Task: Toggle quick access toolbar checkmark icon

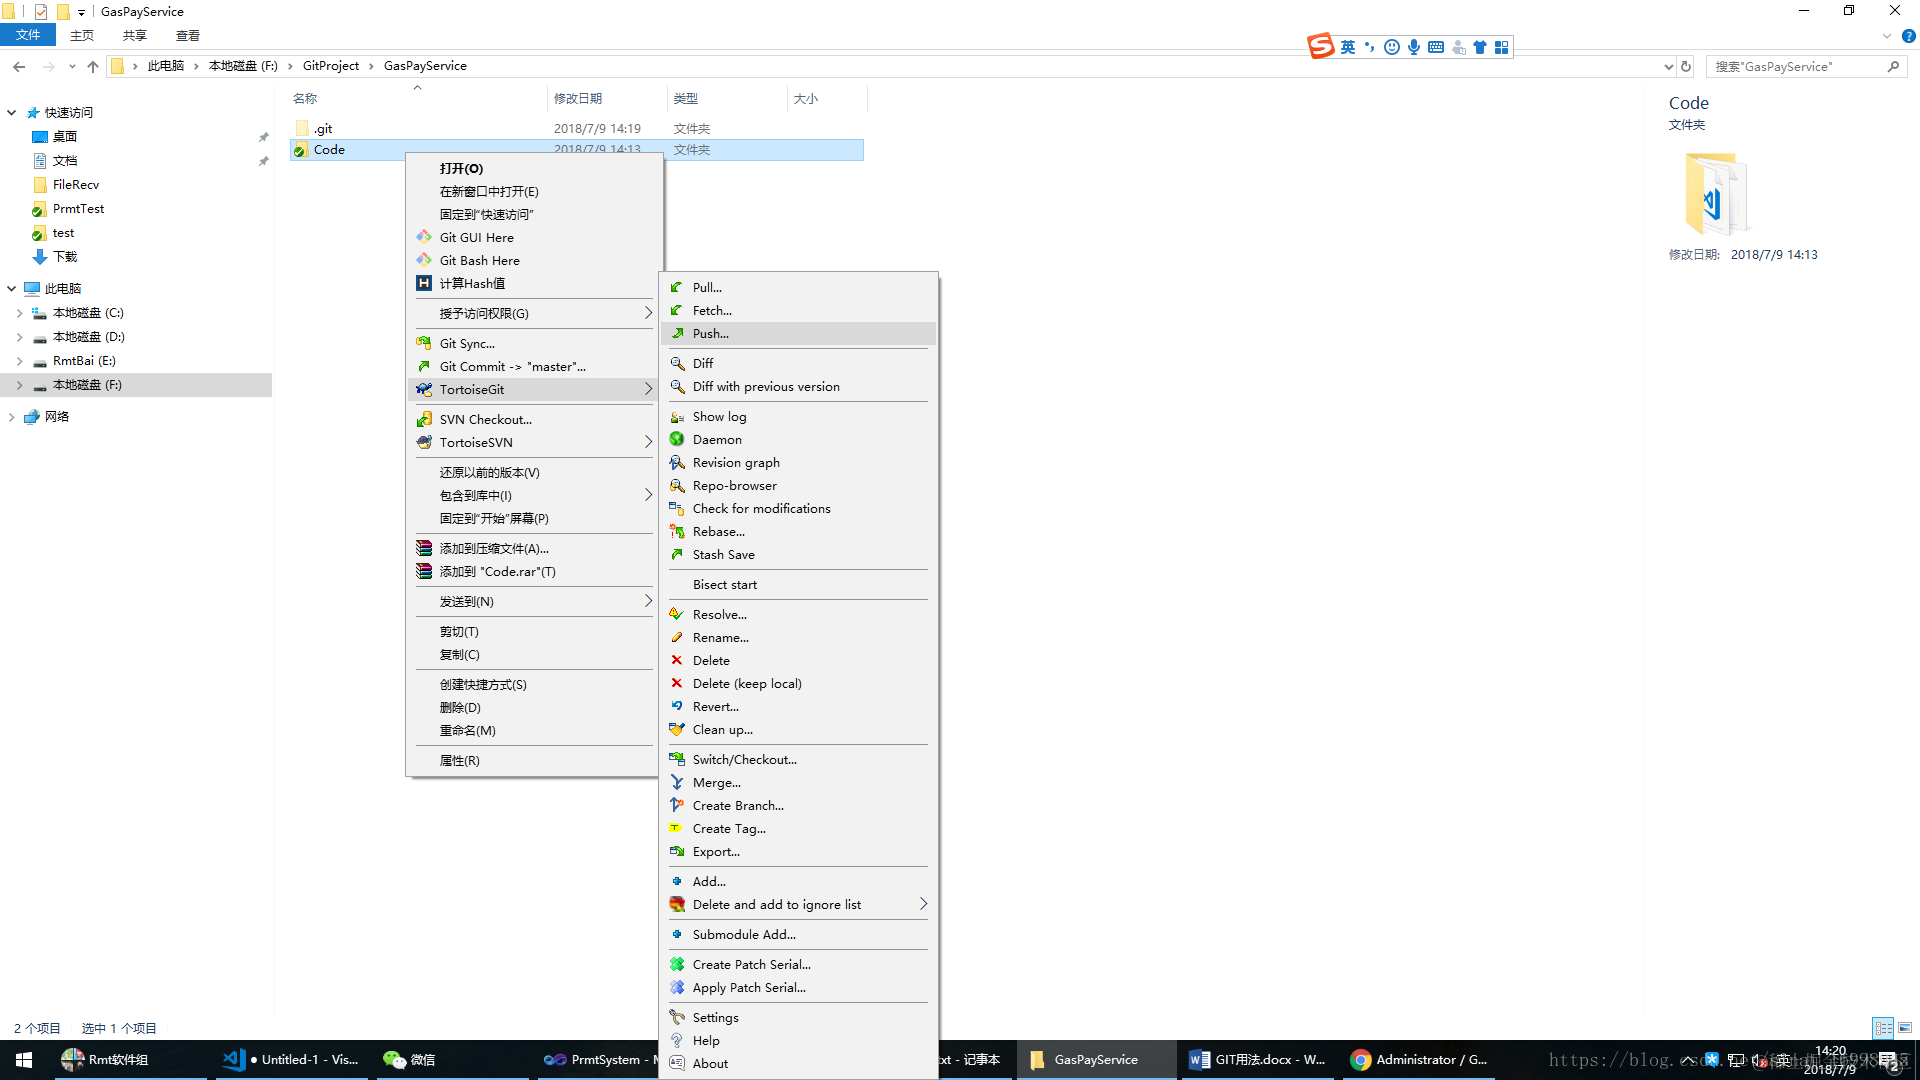Action: point(41,12)
